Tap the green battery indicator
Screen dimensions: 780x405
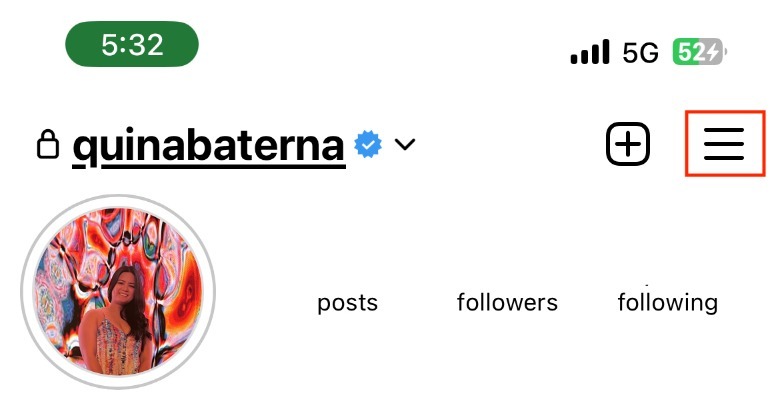pos(699,52)
